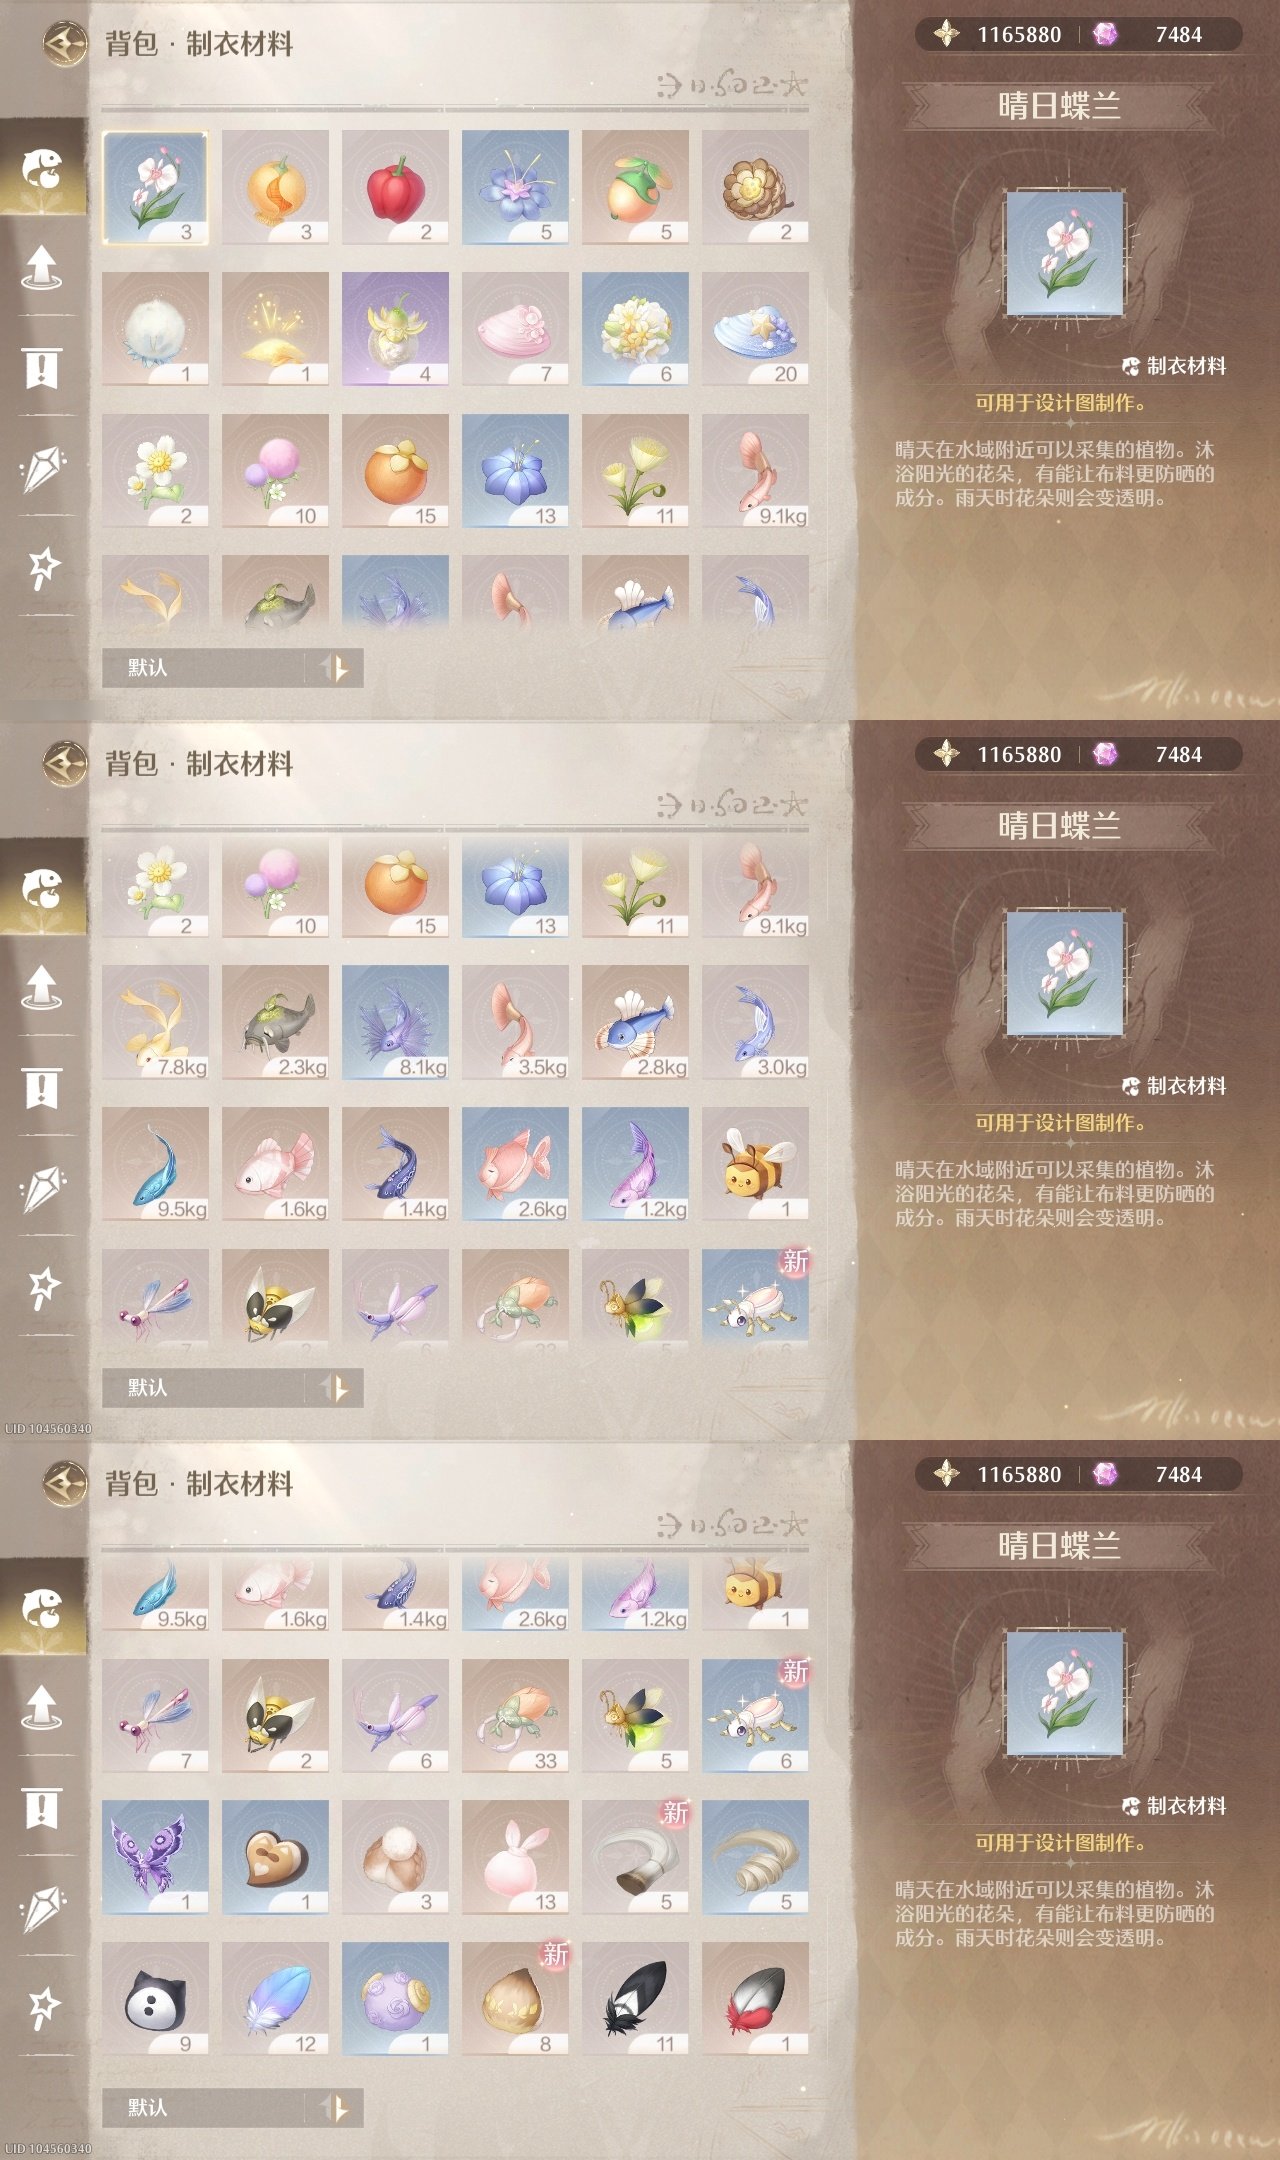
Task: Toggle sort order arrow beside top 默认
Action: point(337,667)
